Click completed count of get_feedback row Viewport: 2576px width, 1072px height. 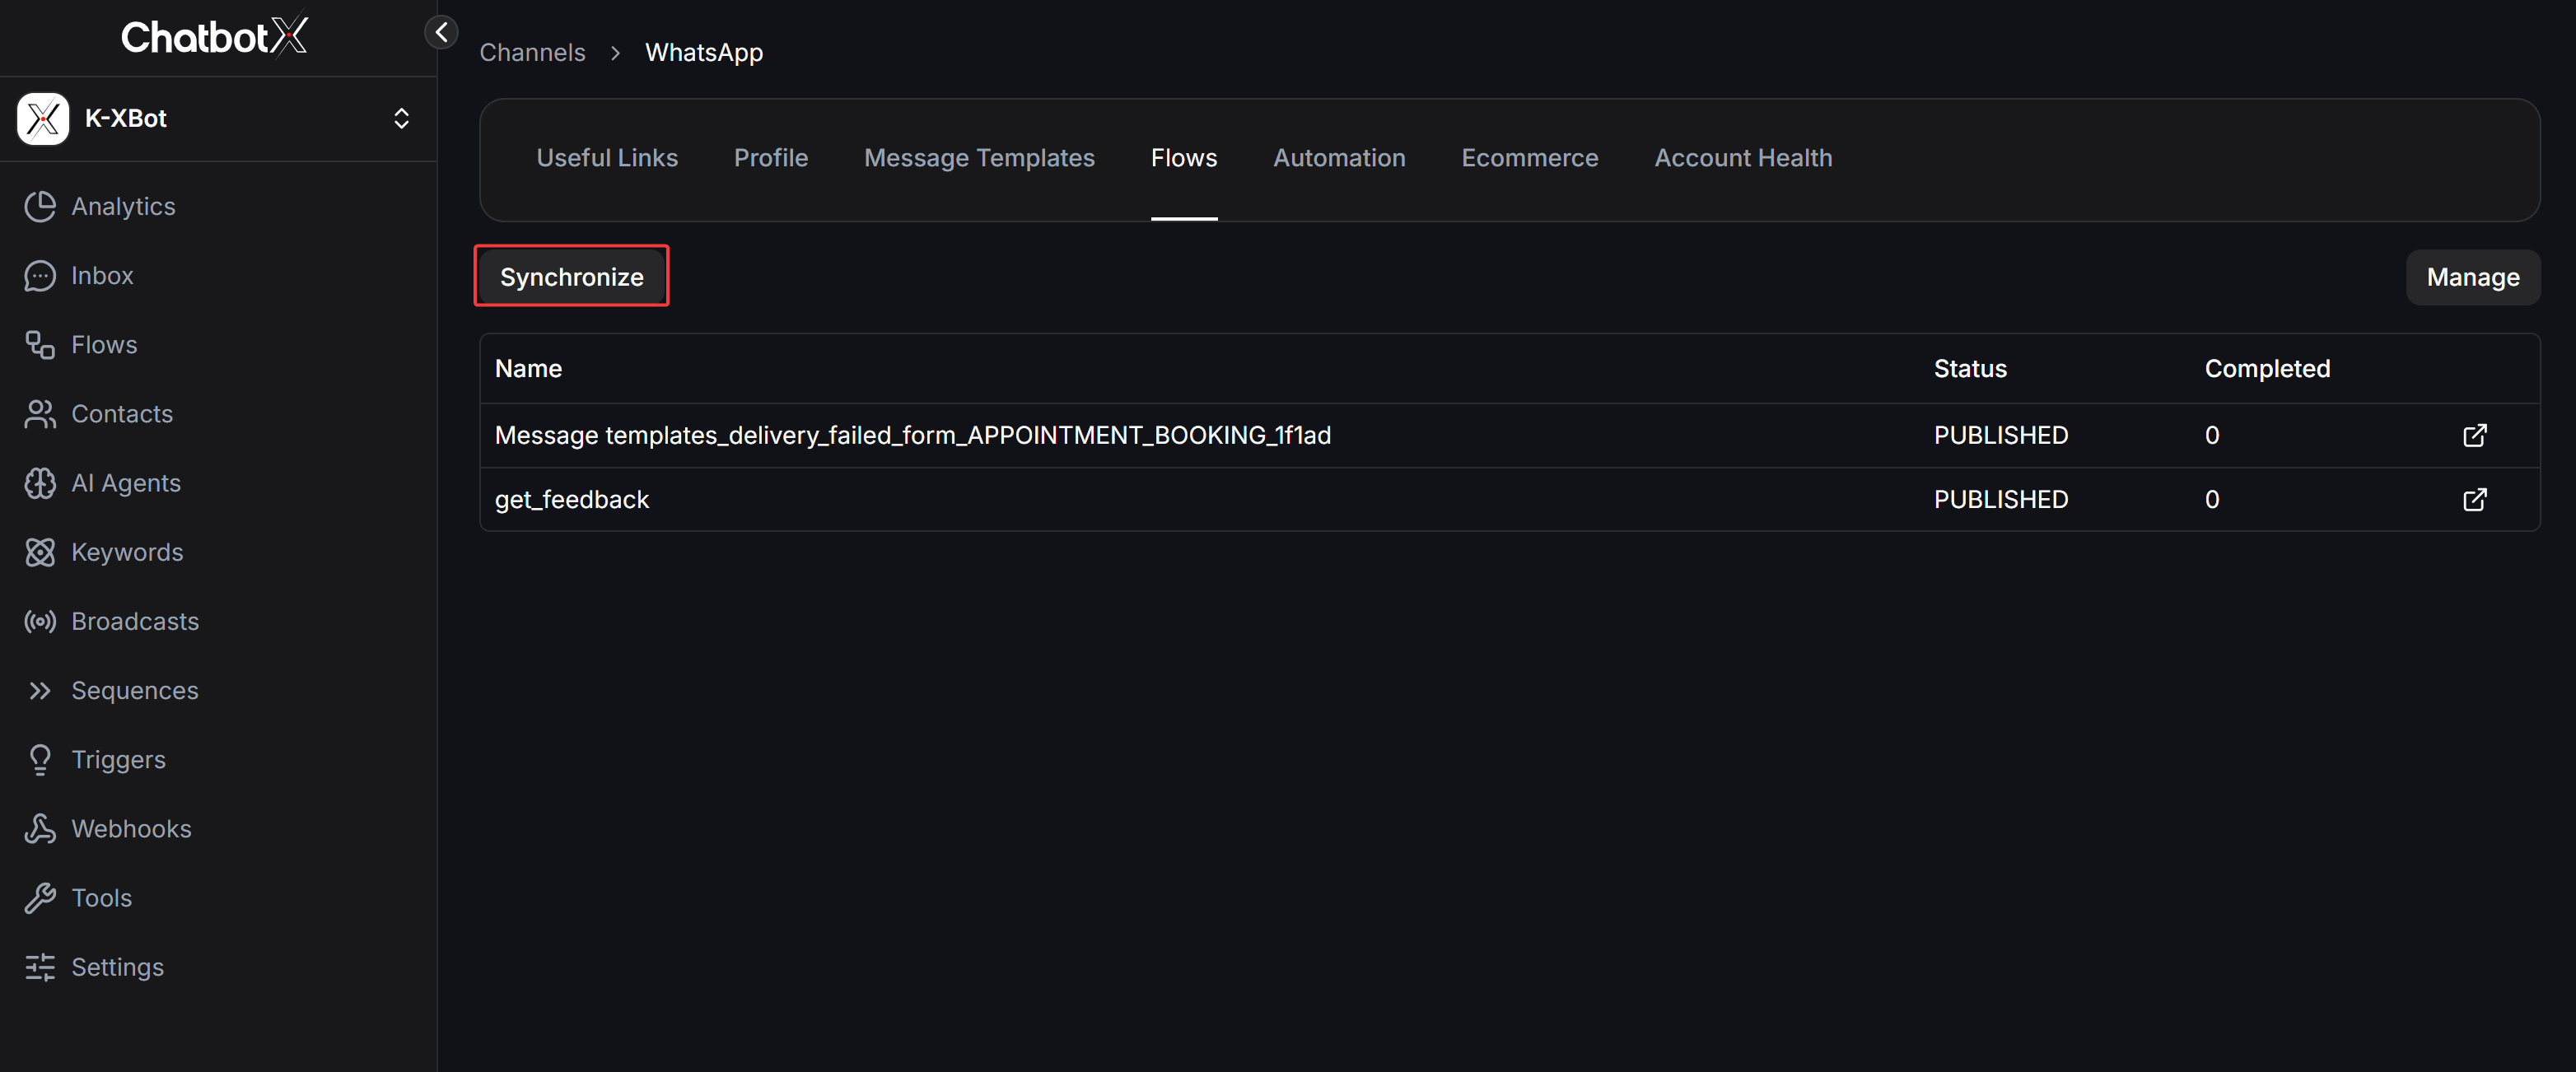2212,500
